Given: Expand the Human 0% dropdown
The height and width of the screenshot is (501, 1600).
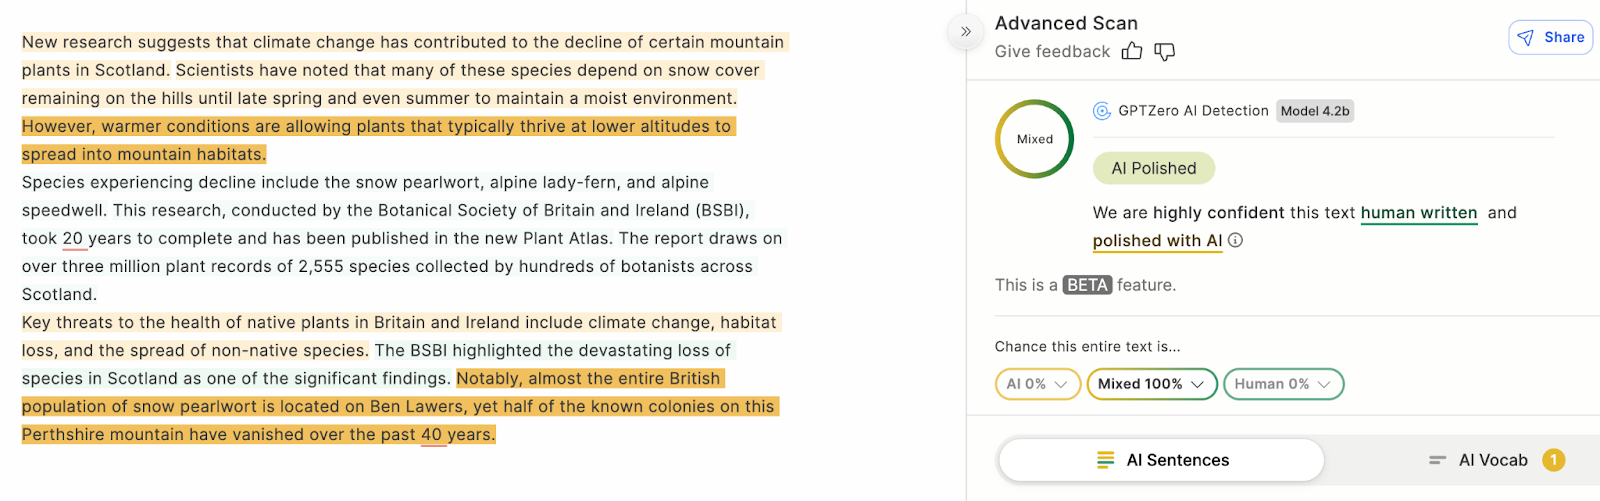Looking at the screenshot, I should click(1282, 384).
